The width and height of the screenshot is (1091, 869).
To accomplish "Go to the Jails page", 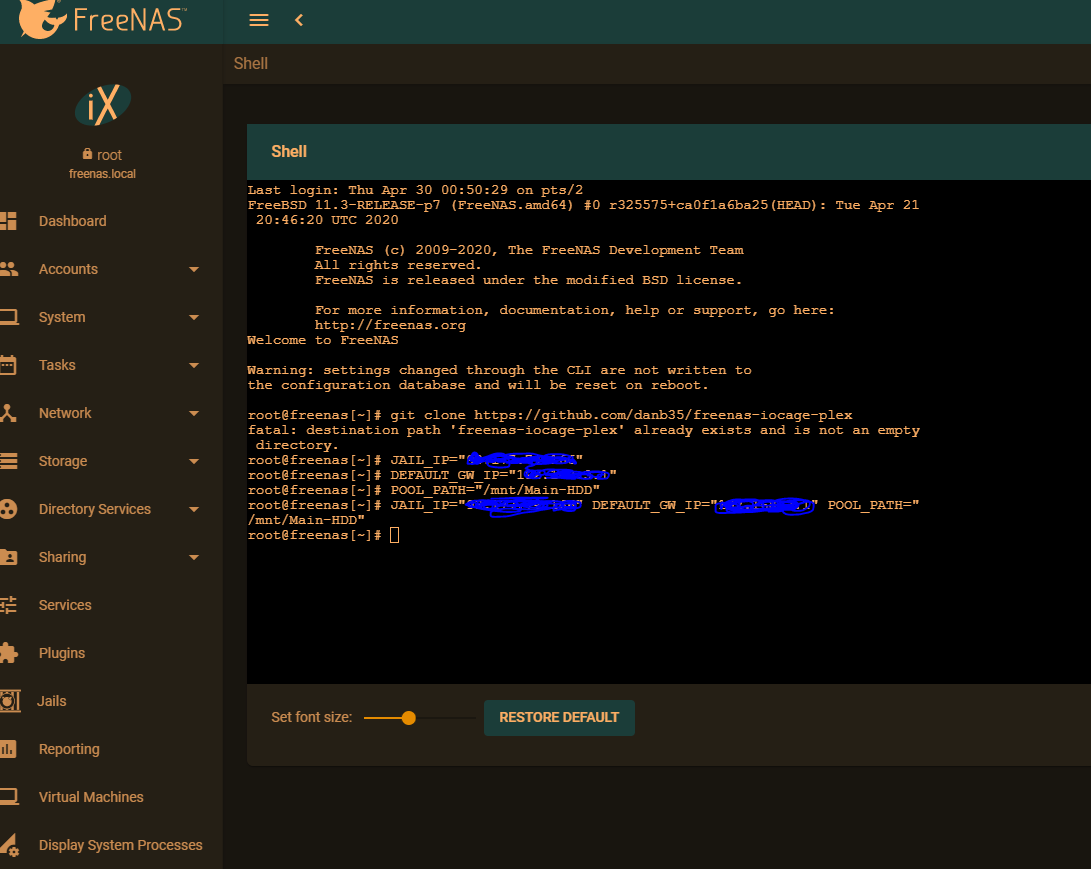I will click(x=51, y=701).
